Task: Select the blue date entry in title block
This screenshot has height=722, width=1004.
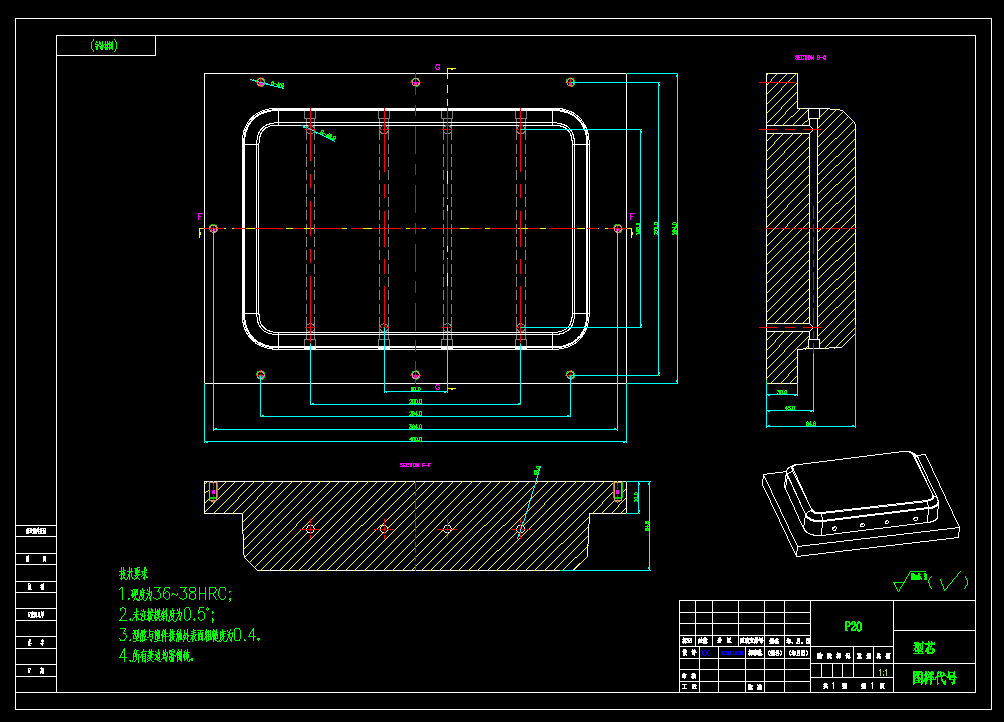Action: coord(731,653)
